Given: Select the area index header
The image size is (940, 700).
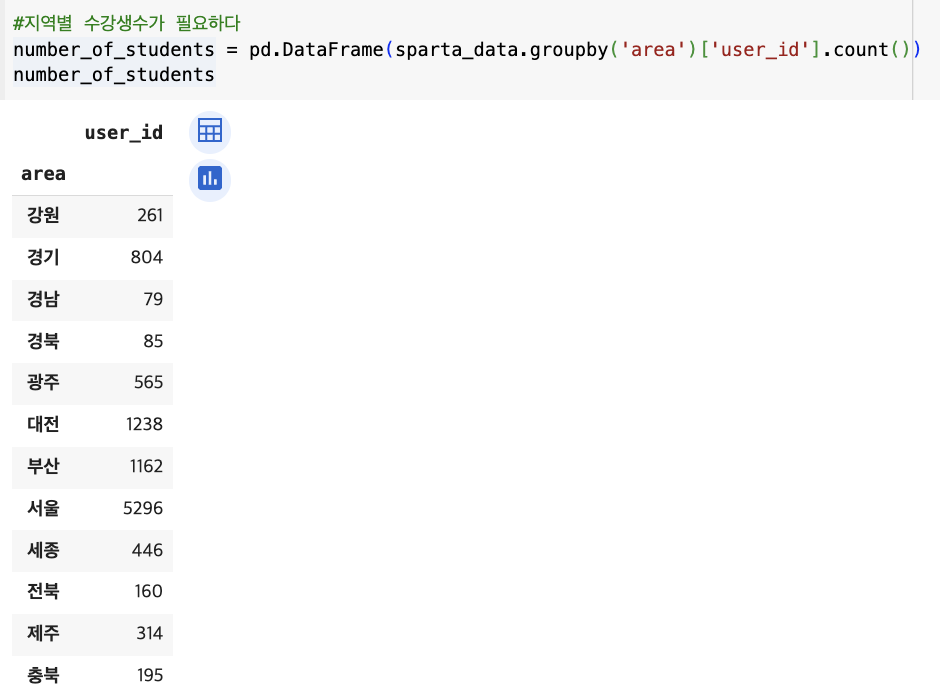Looking at the screenshot, I should click(x=43, y=174).
